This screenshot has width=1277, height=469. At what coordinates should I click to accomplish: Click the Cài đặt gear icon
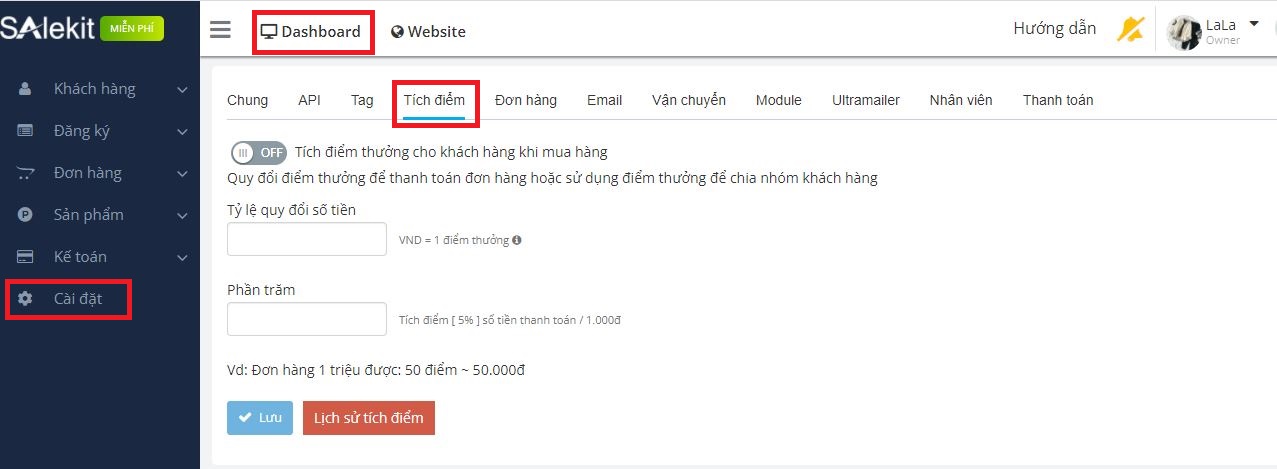(26, 299)
